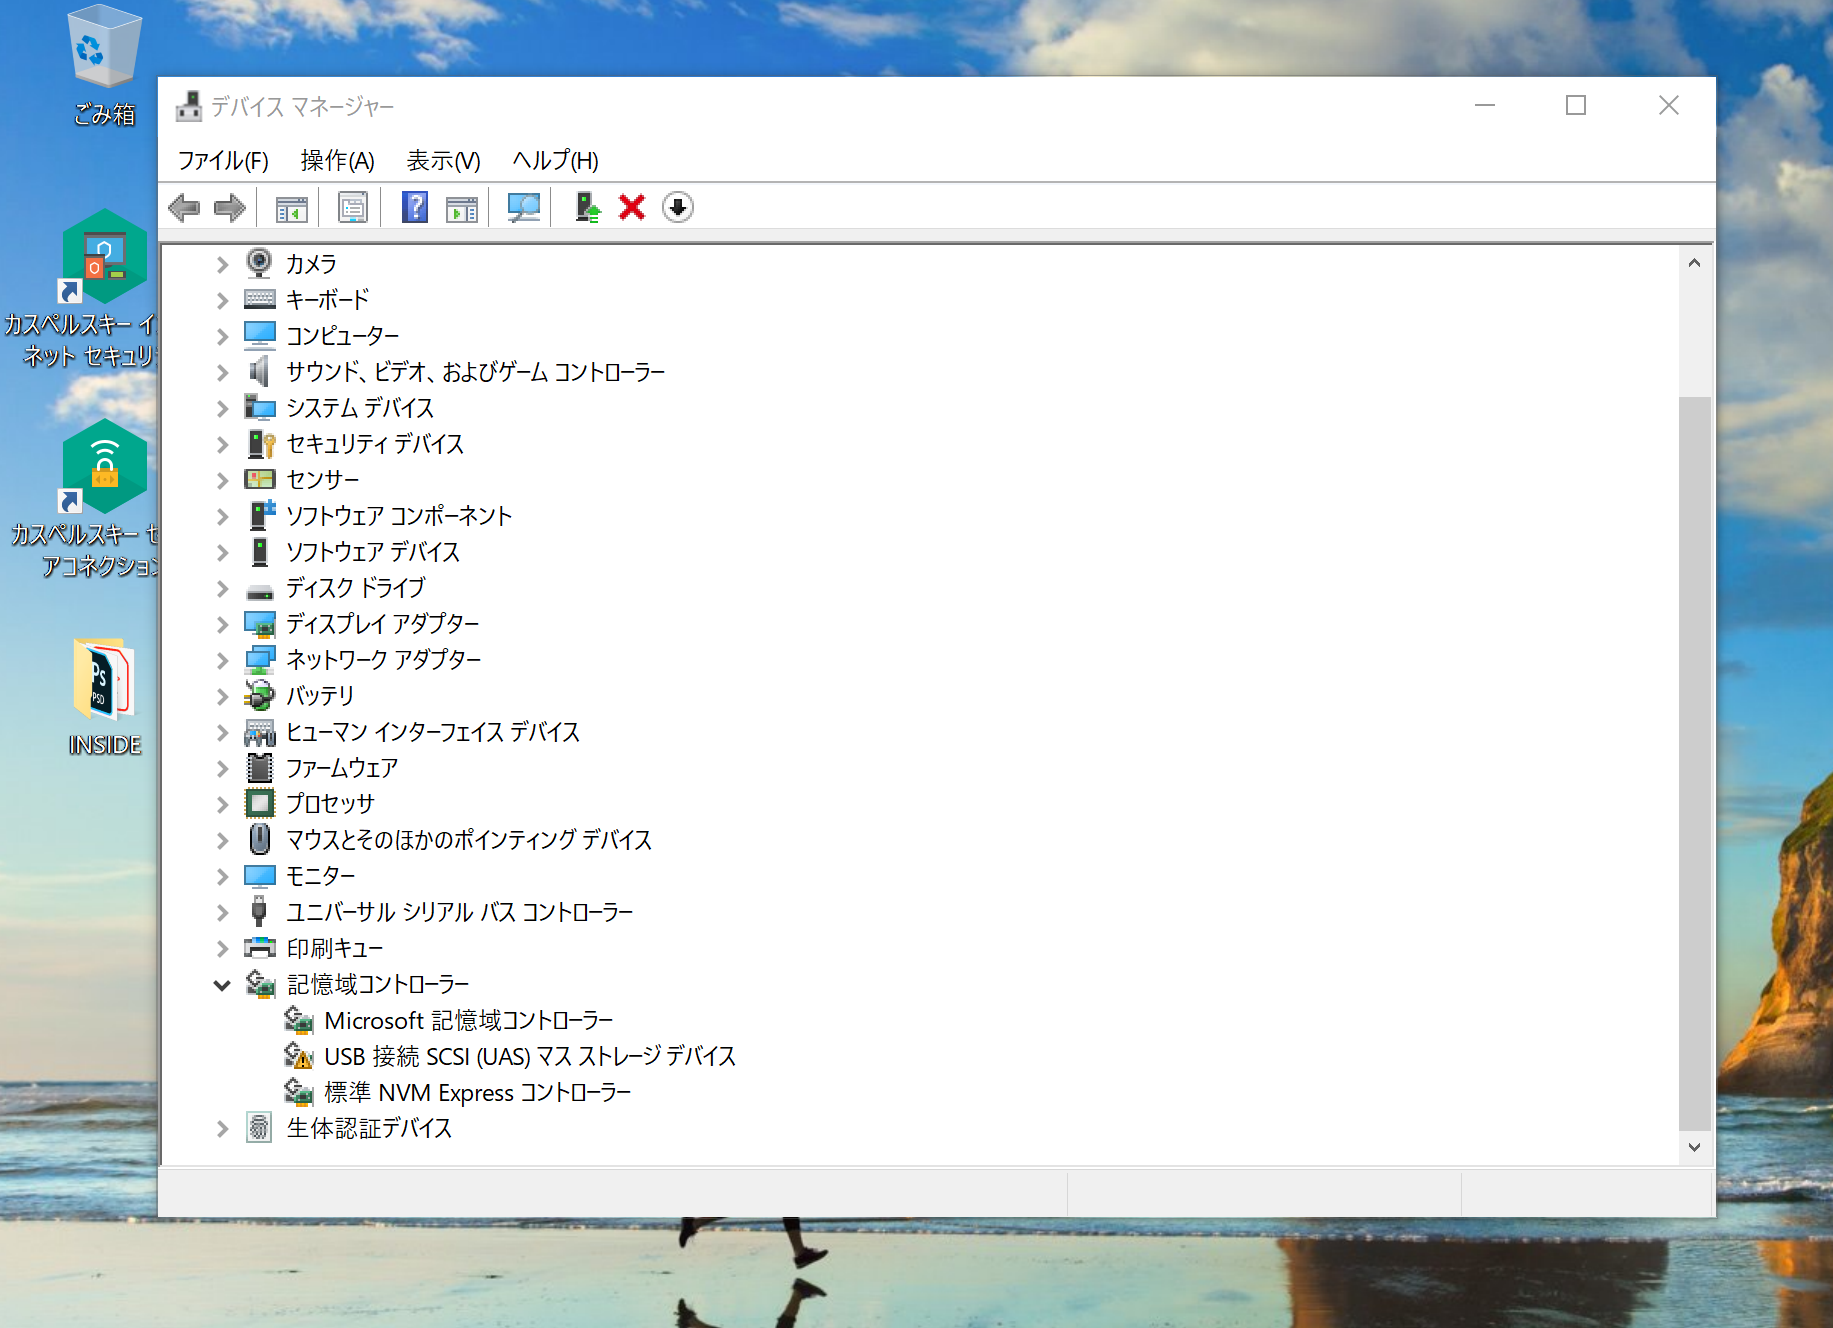Expand the ネットワーク アダプター category
Screen dimensions: 1833x1328
click(222, 661)
